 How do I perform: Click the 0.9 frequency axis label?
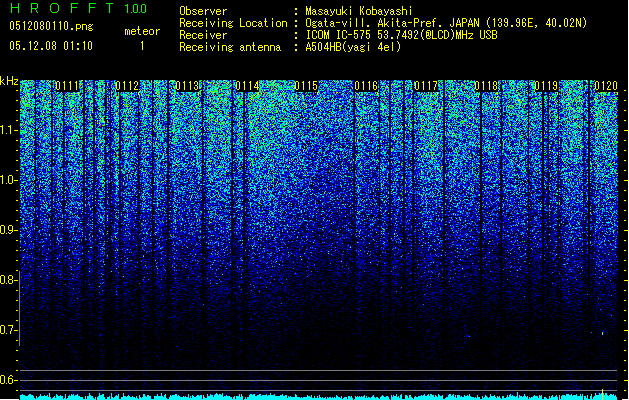(8, 230)
